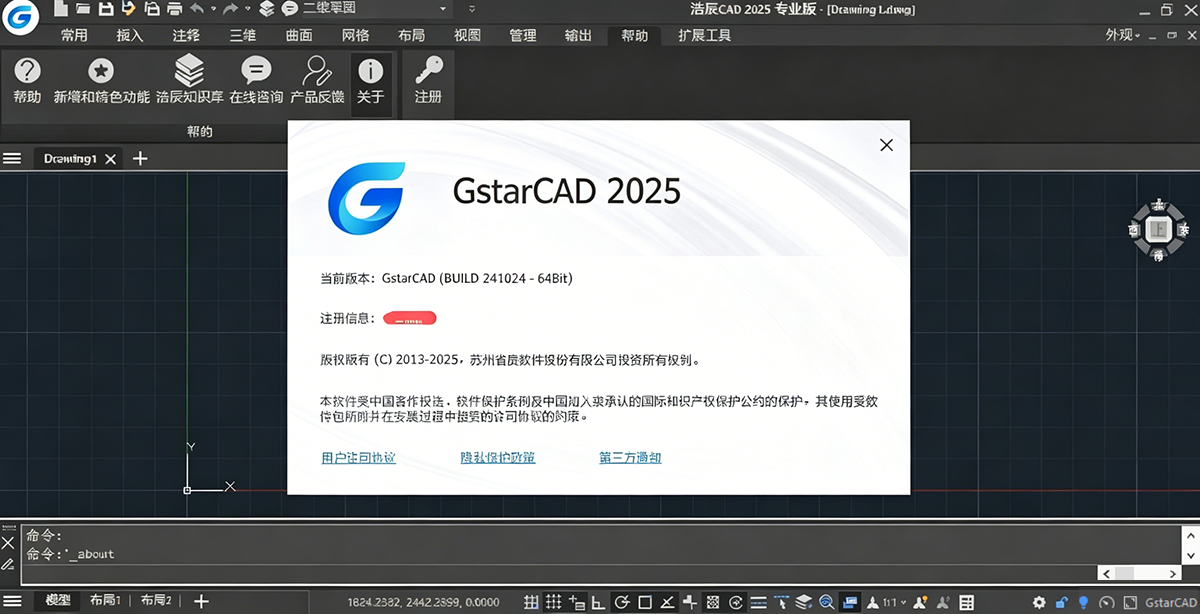Switch to the 扩展工具 ribbon tab

click(705, 35)
